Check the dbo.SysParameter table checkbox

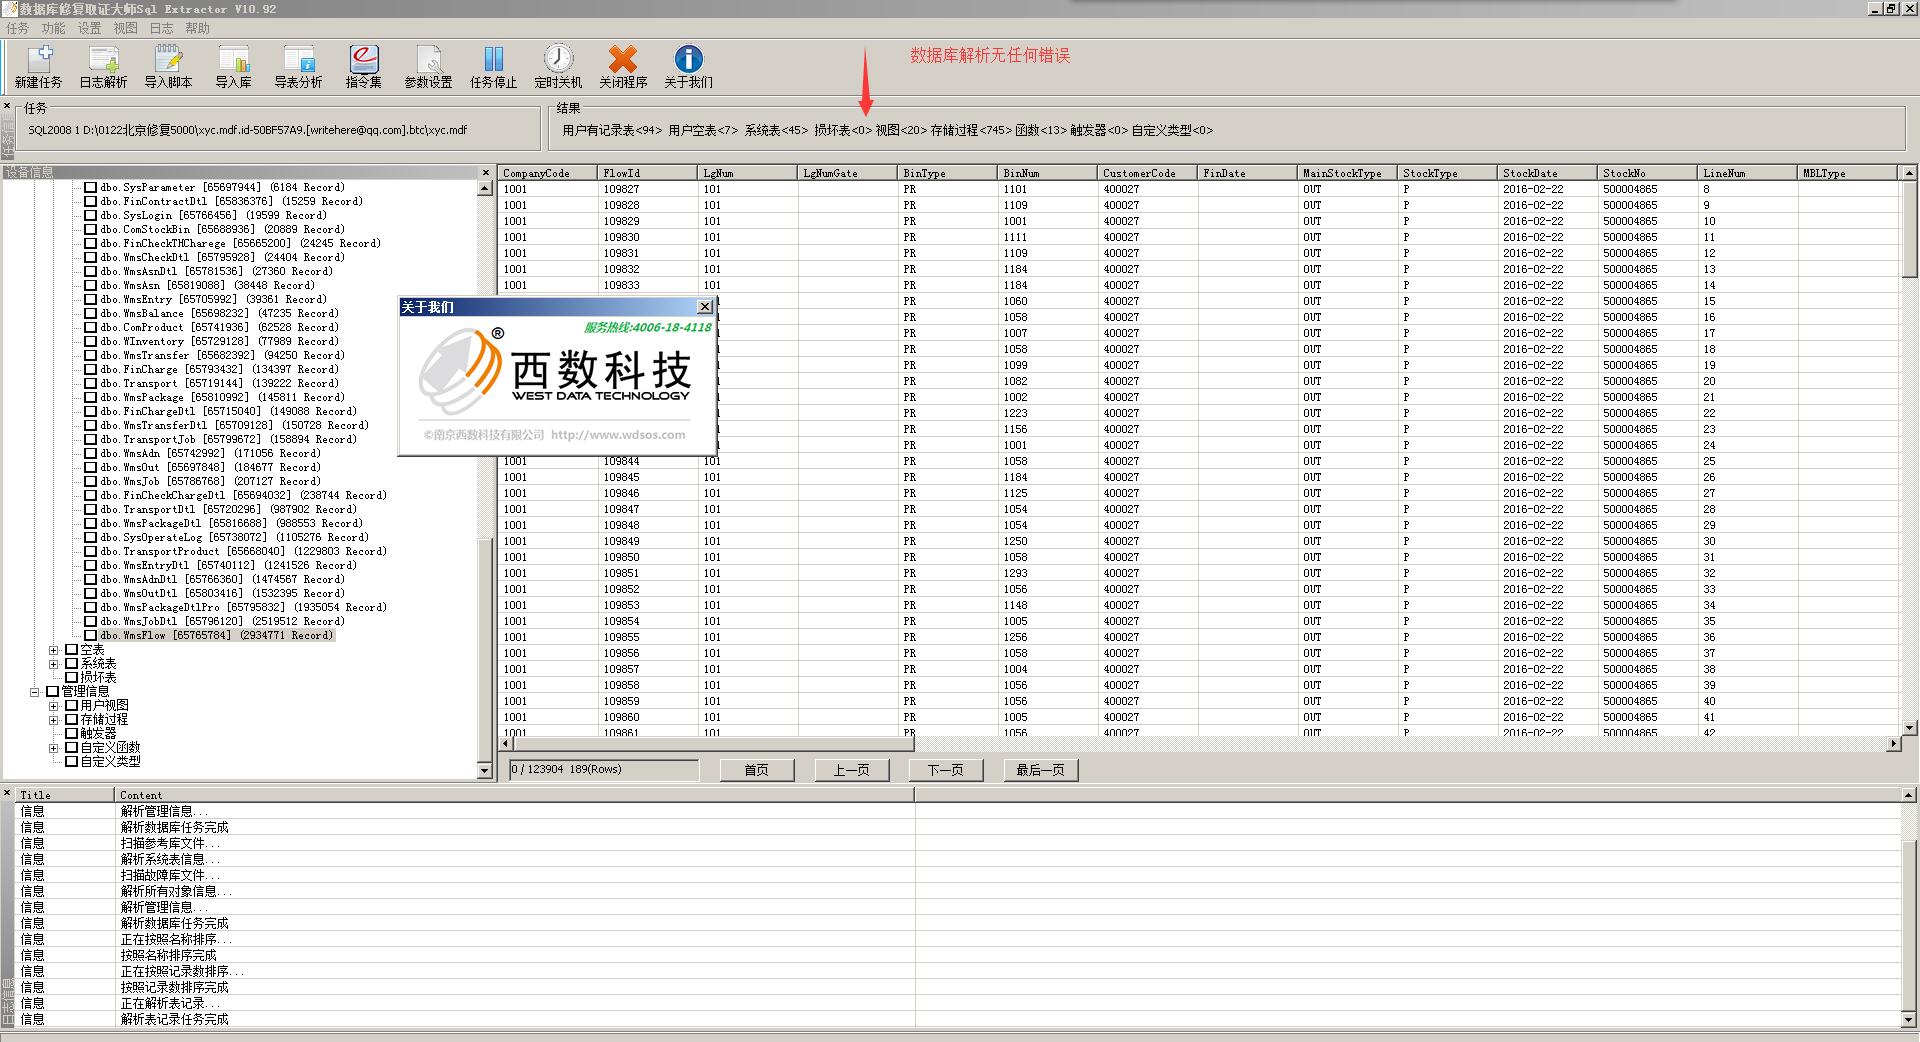click(x=90, y=187)
